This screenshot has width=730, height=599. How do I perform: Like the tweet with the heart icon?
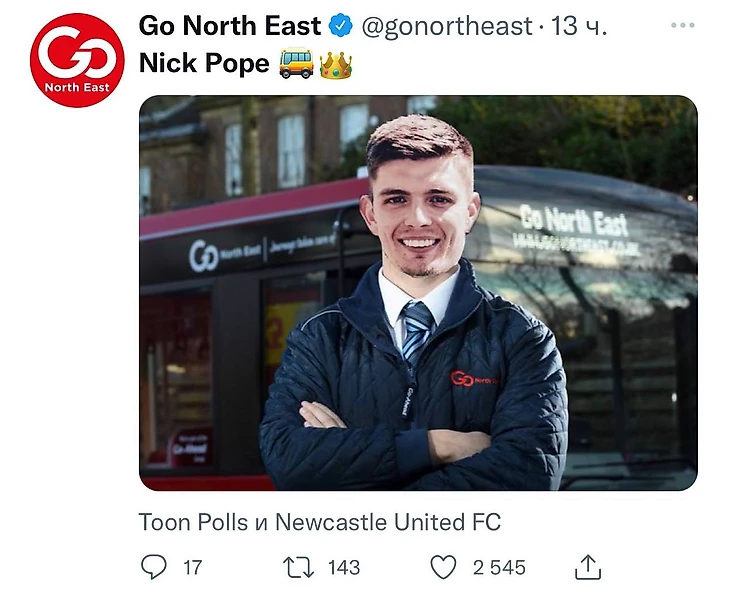click(x=443, y=567)
